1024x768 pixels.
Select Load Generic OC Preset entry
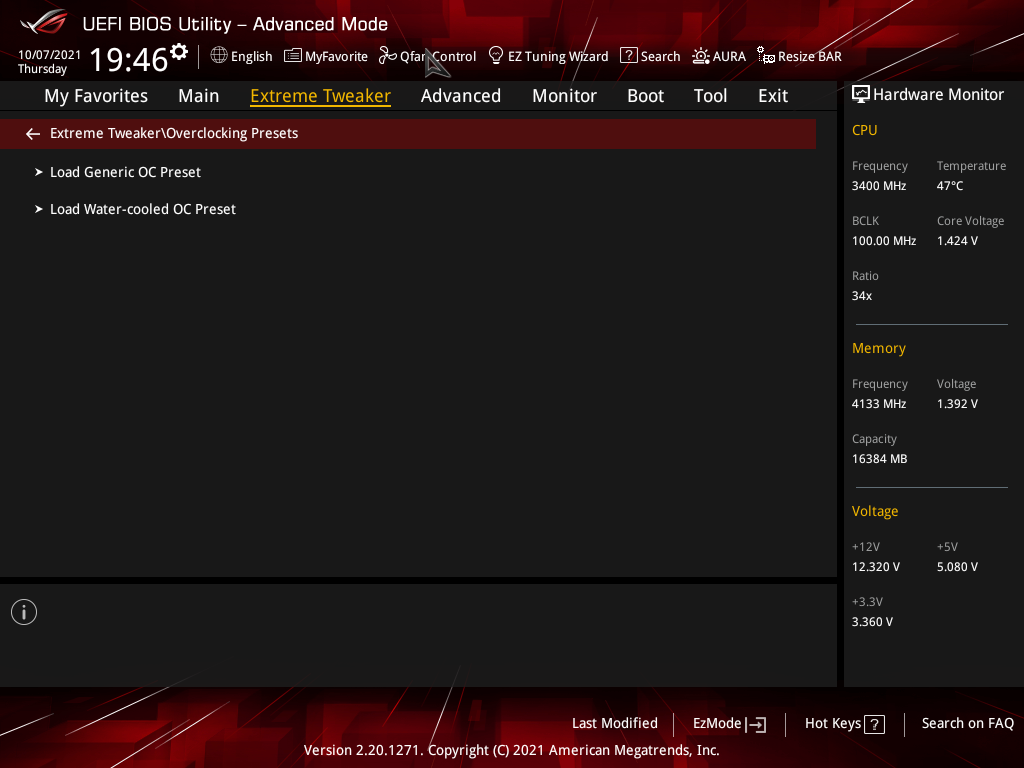pos(125,172)
